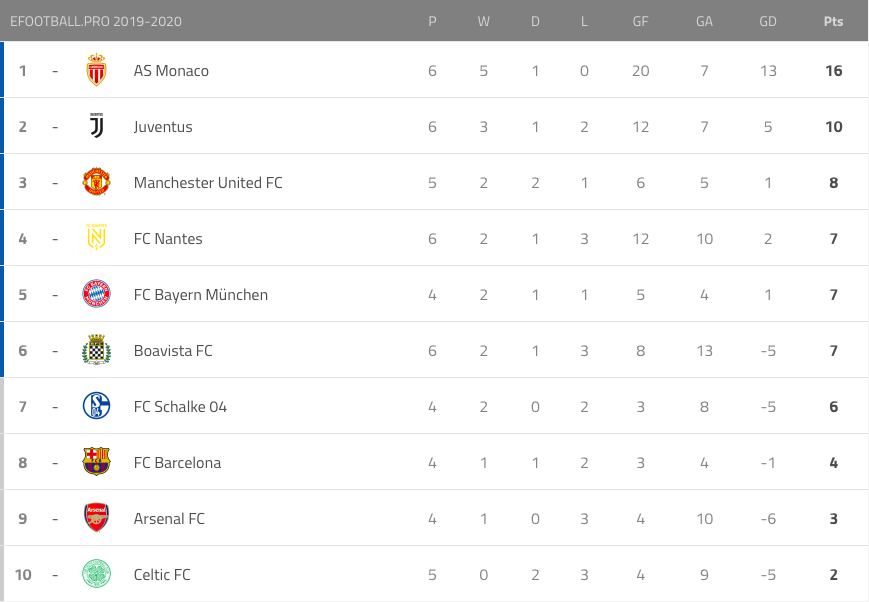
Task: Select the Manchester United FC name
Action: pyautogui.click(x=208, y=183)
